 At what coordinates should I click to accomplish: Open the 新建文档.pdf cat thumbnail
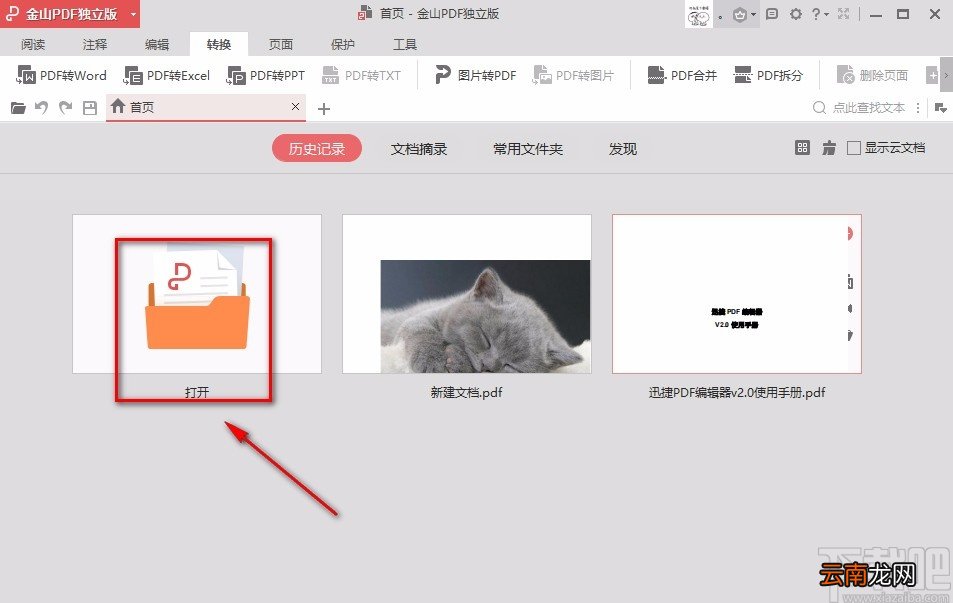point(467,294)
